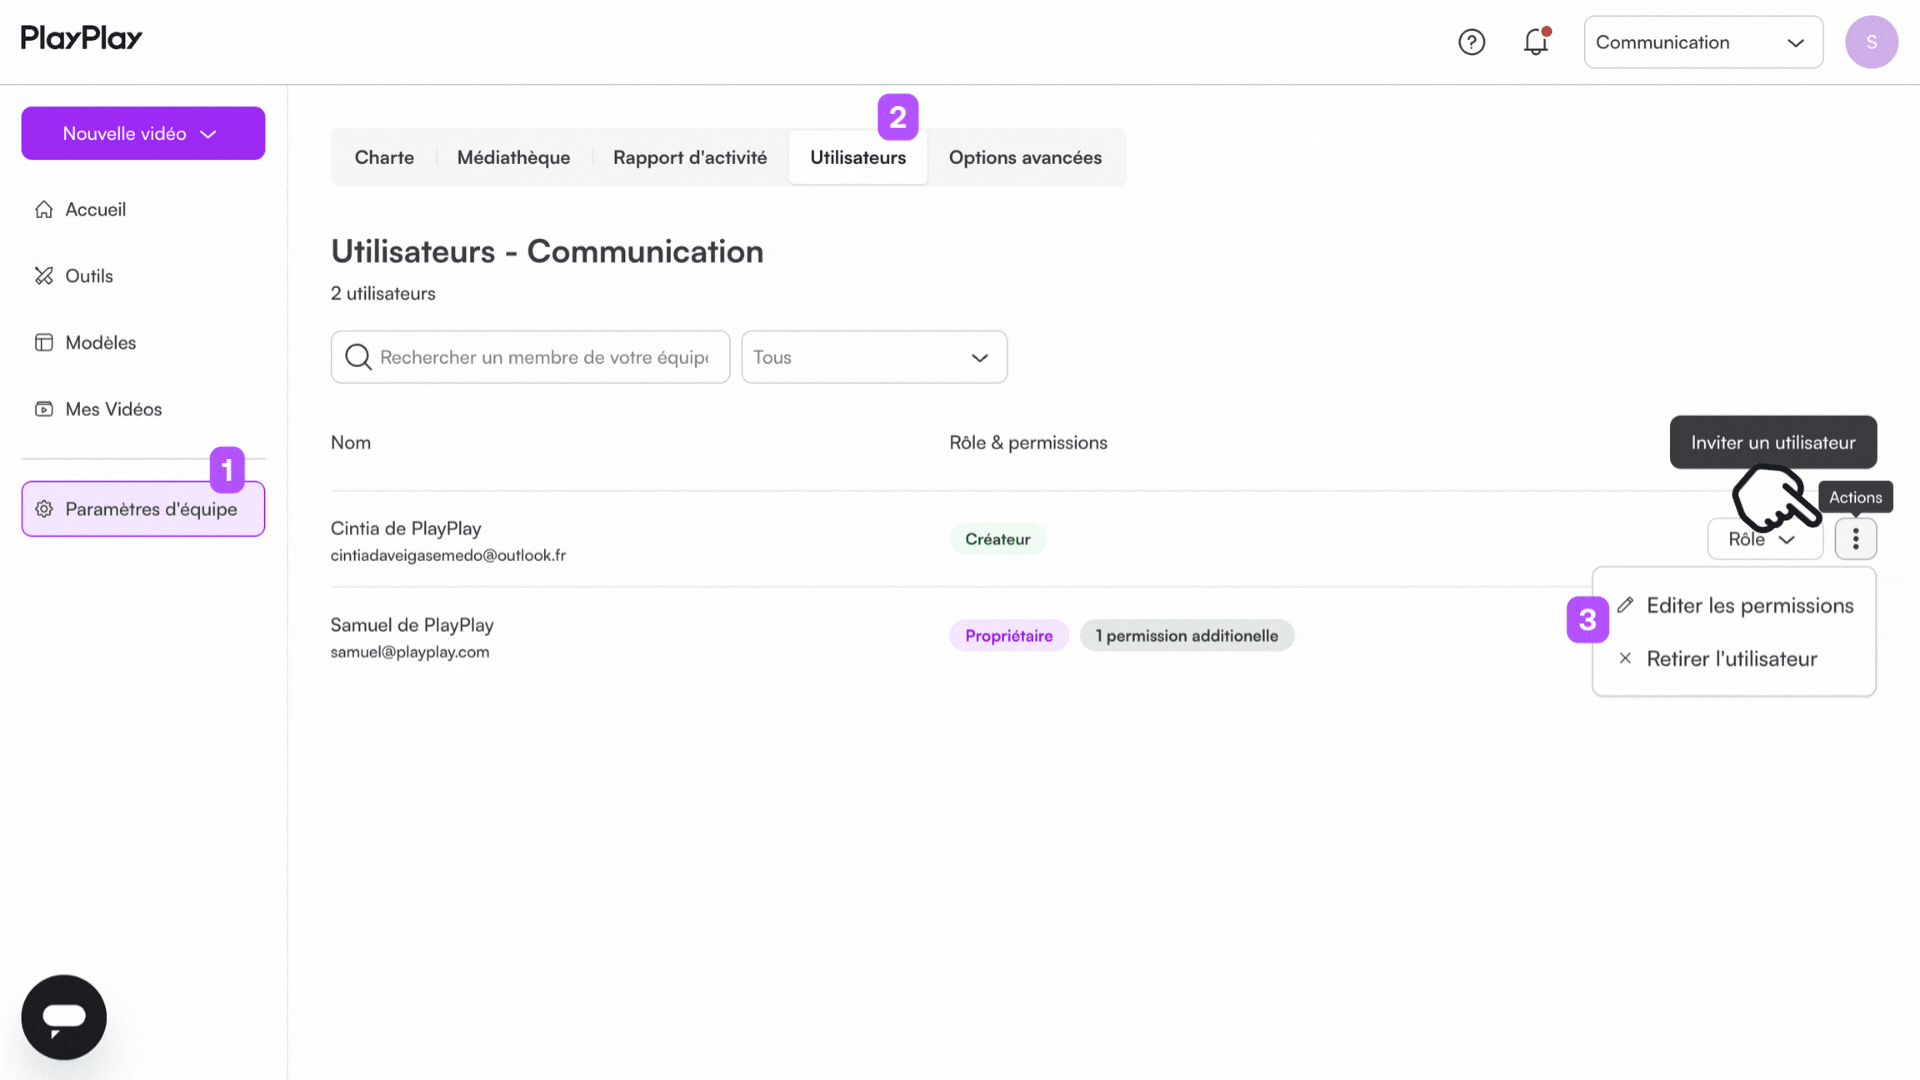Choose Editer les permissions option
The height and width of the screenshot is (1080, 1920).
(1735, 605)
